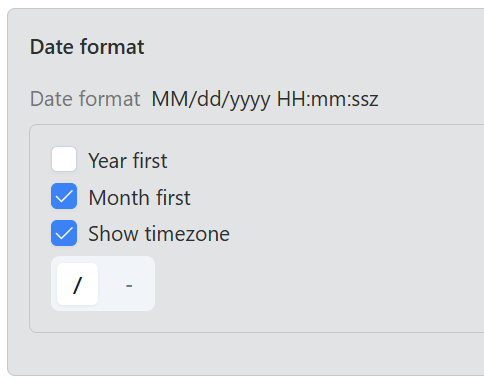The image size is (484, 380).
Task: Click the 'Year first' label text
Action: tap(128, 161)
